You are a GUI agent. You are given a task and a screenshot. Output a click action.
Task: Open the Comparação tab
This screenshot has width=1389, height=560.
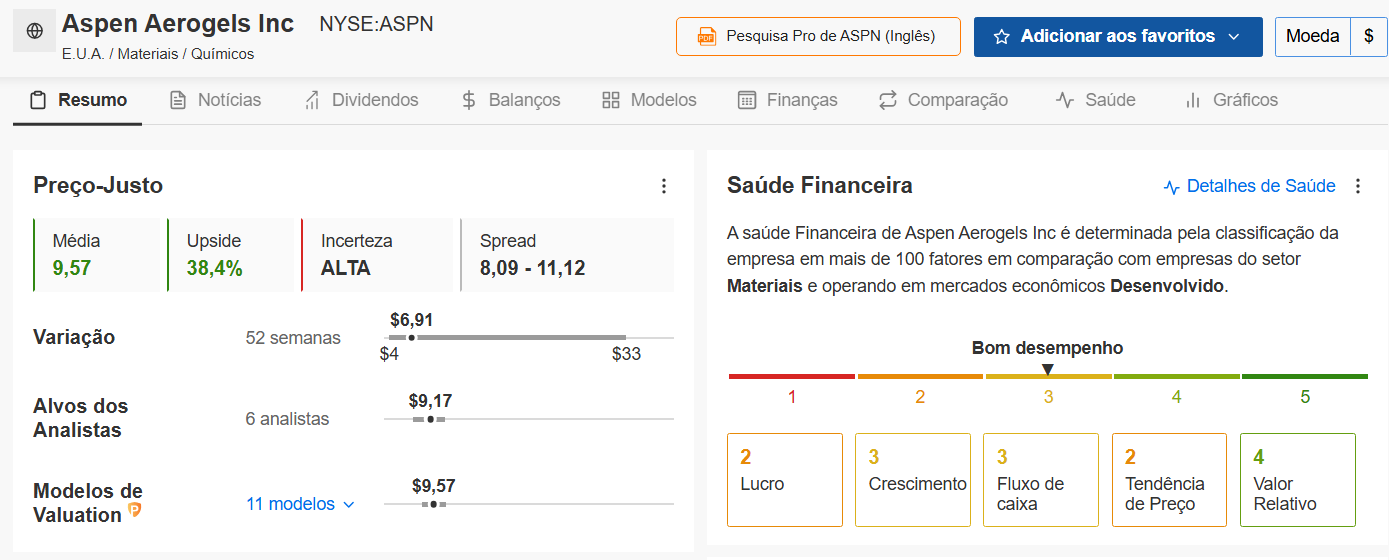tap(943, 100)
